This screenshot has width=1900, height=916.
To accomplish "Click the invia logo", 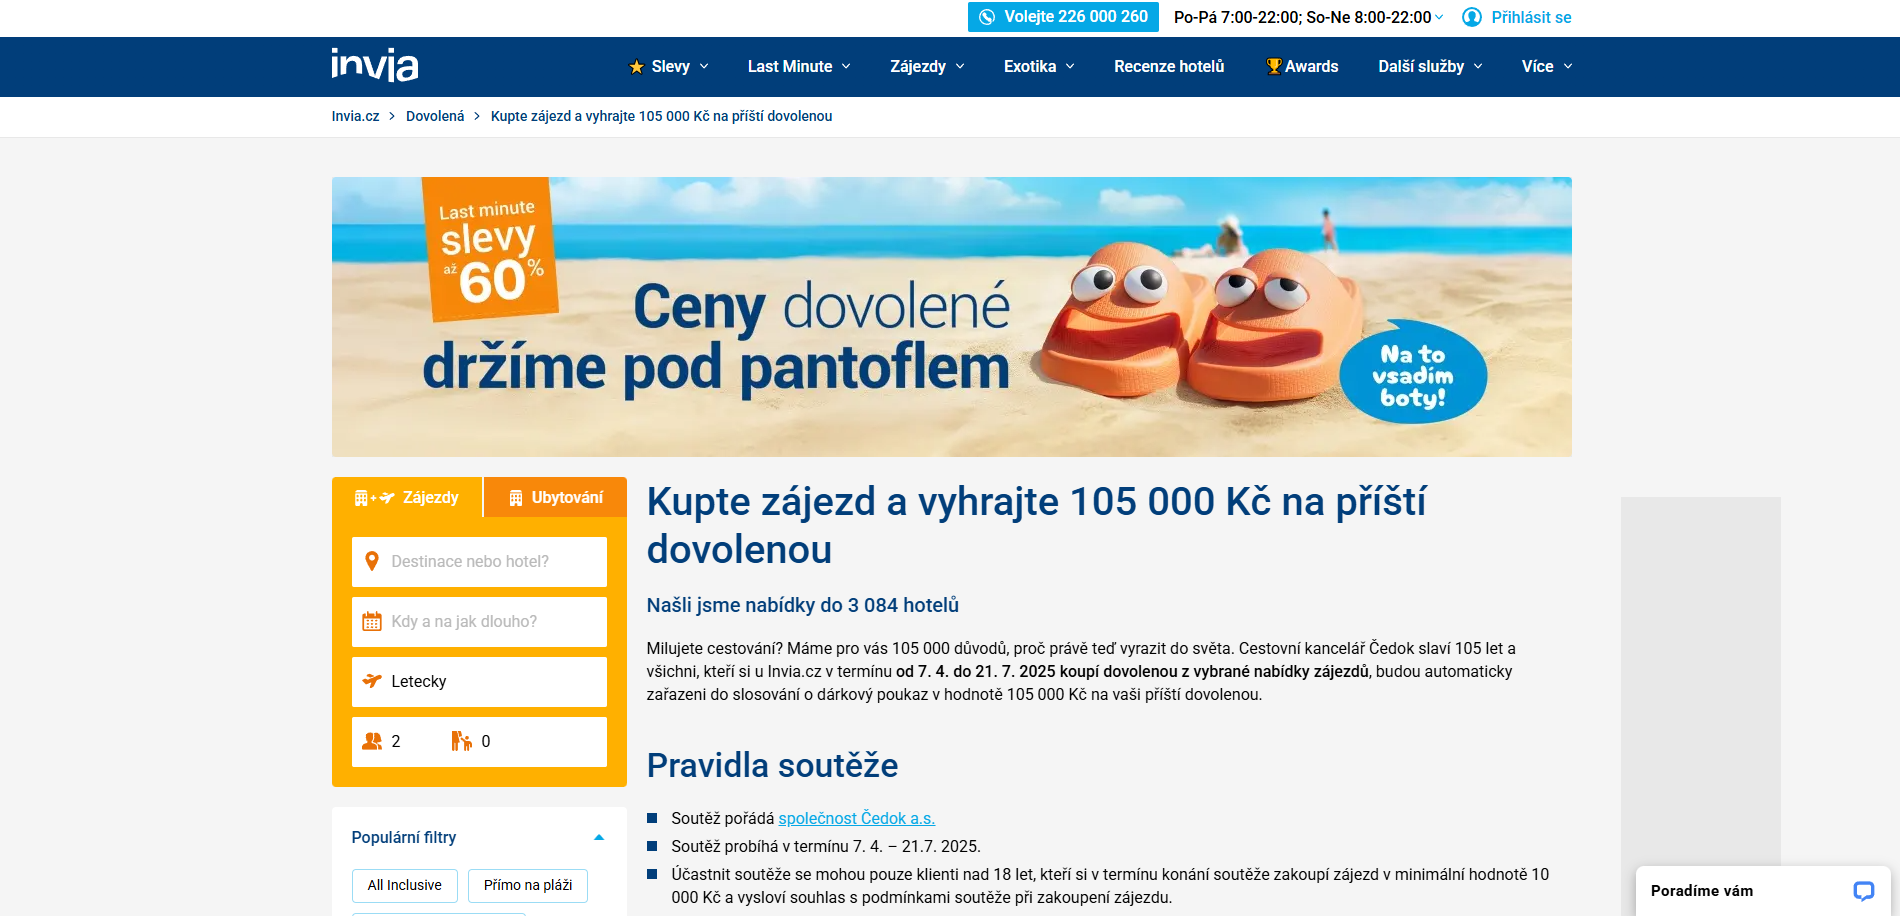I will pyautogui.click(x=375, y=65).
